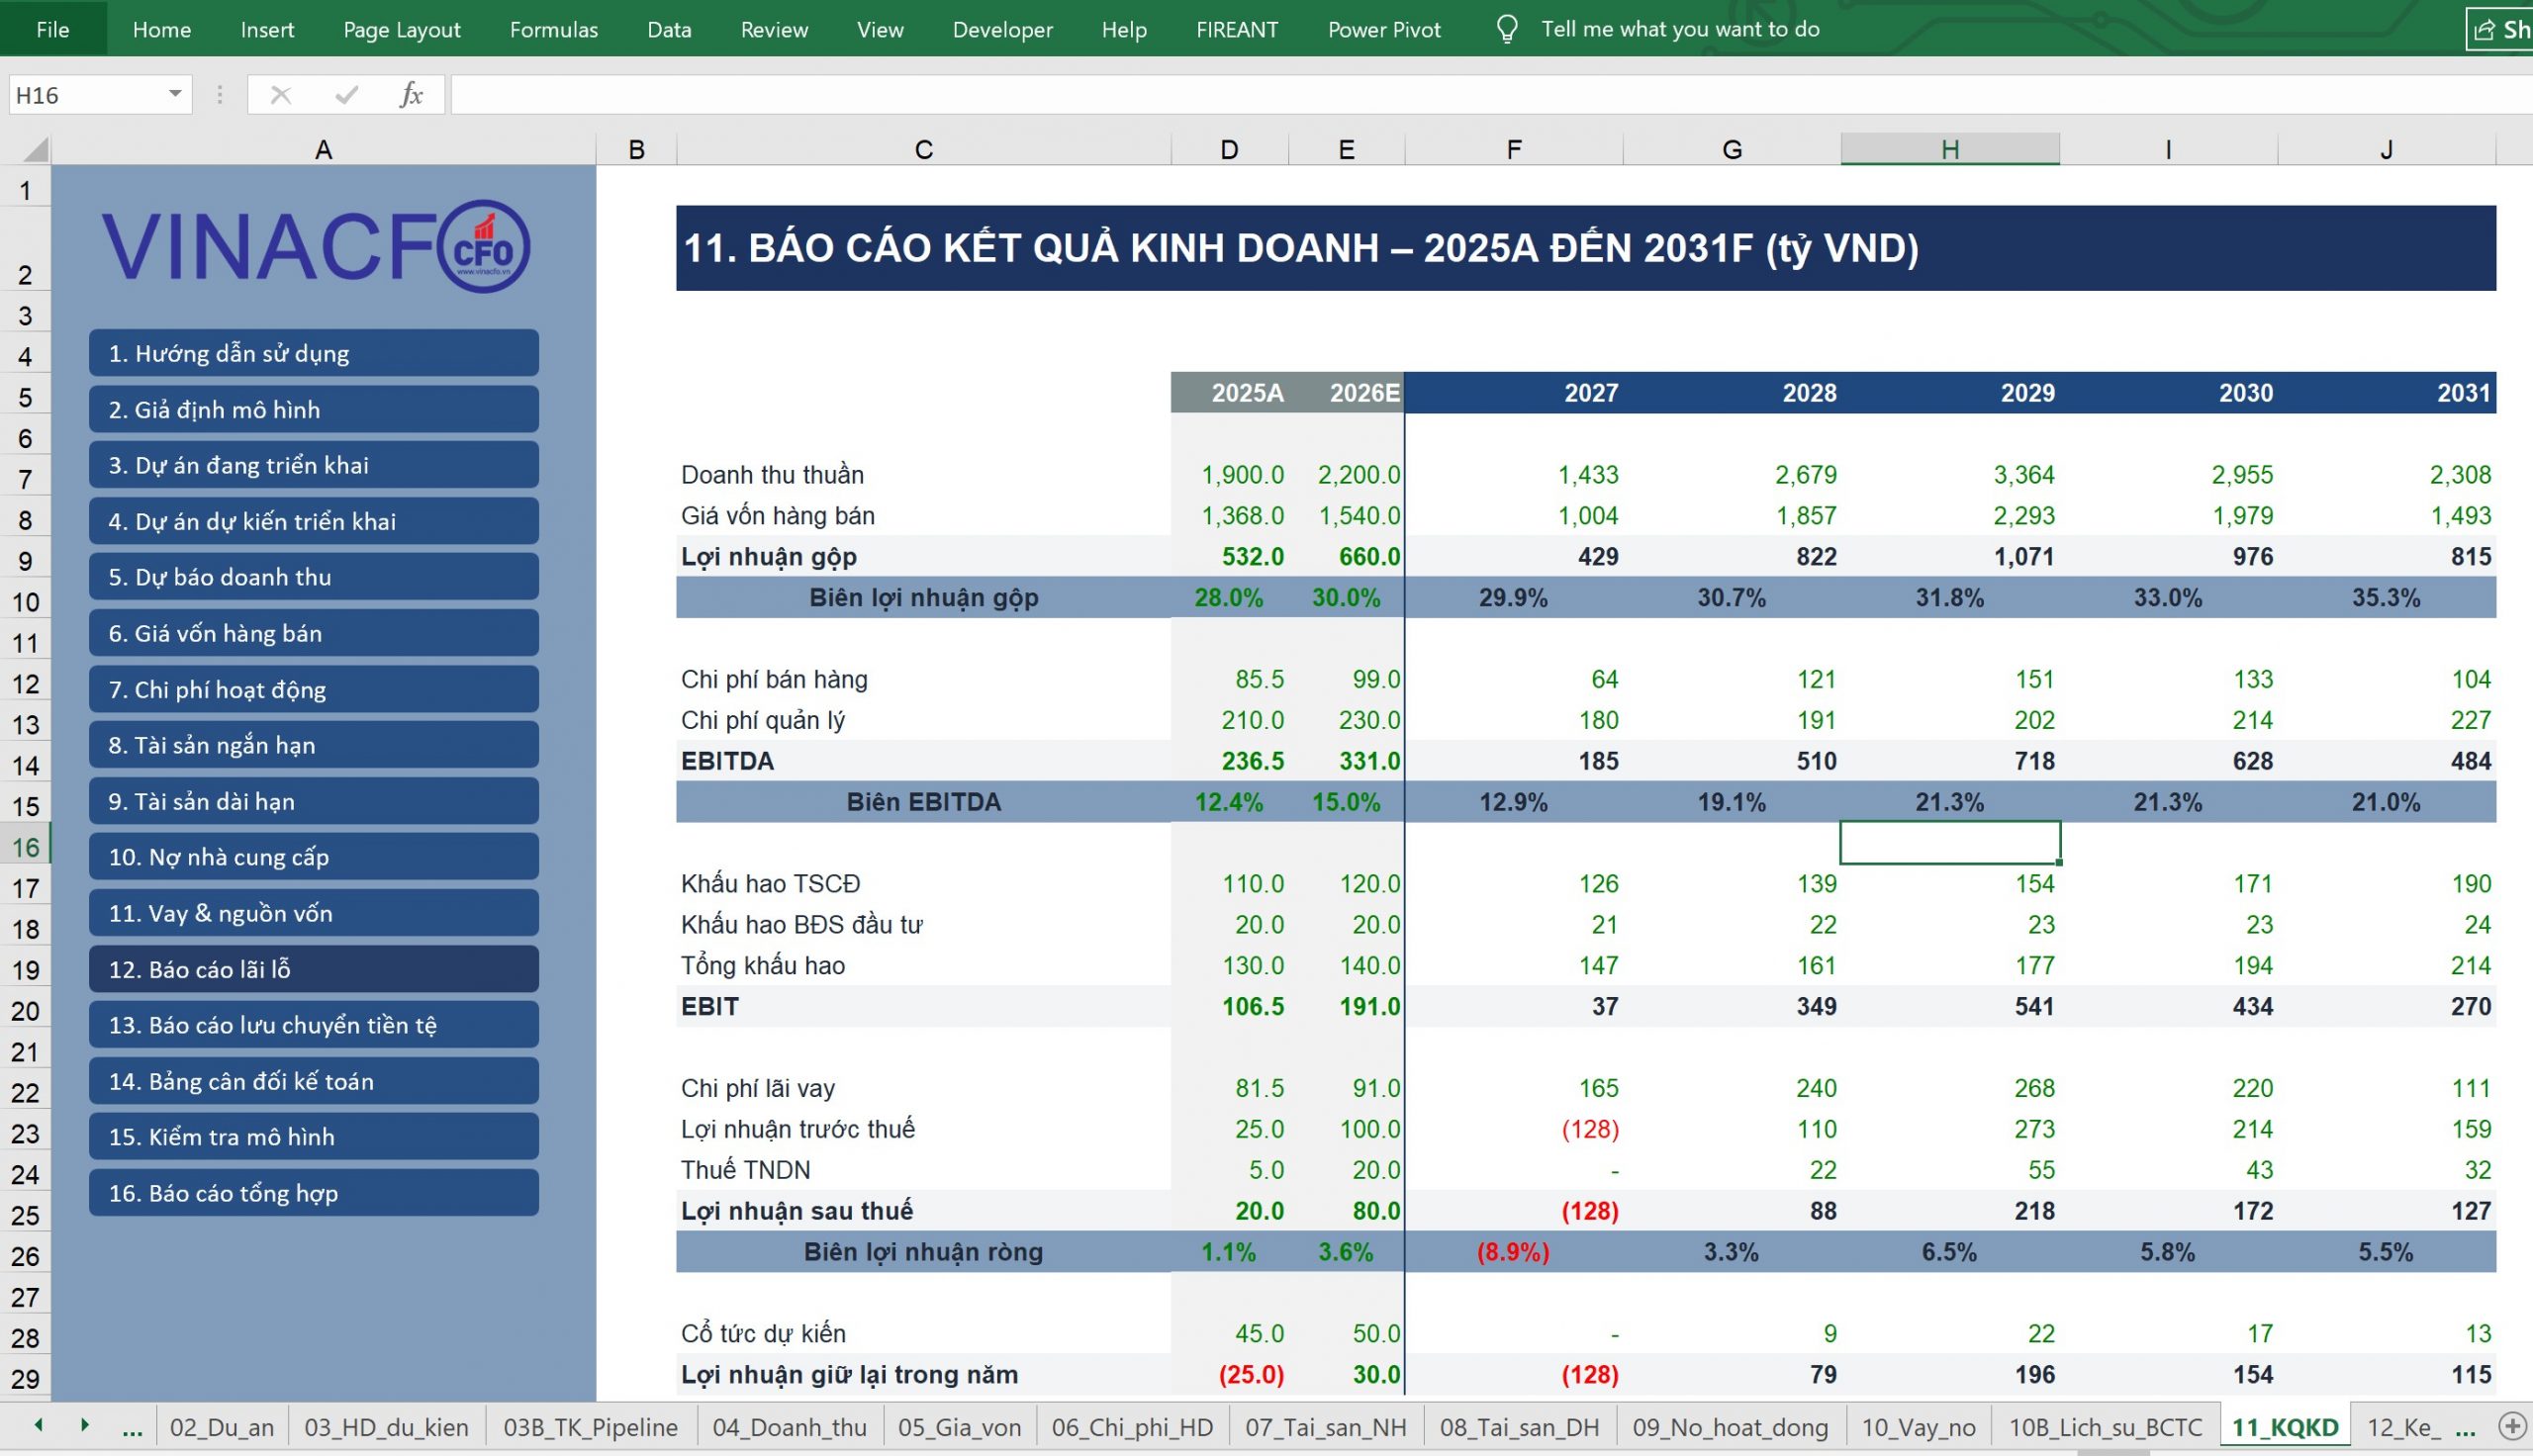Go to '10. Nợ nhà cung cấp'
Image resolution: width=2533 pixels, height=1456 pixels.
(314, 857)
